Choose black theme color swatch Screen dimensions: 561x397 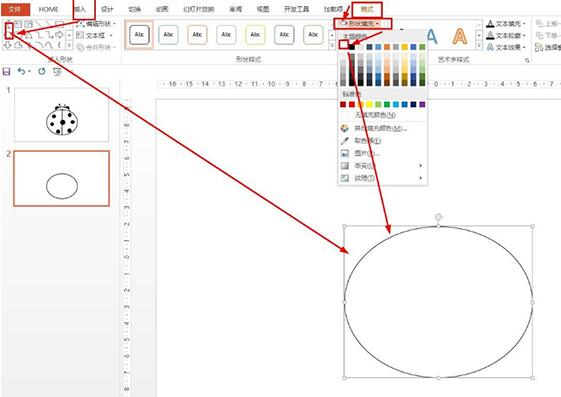(352, 46)
